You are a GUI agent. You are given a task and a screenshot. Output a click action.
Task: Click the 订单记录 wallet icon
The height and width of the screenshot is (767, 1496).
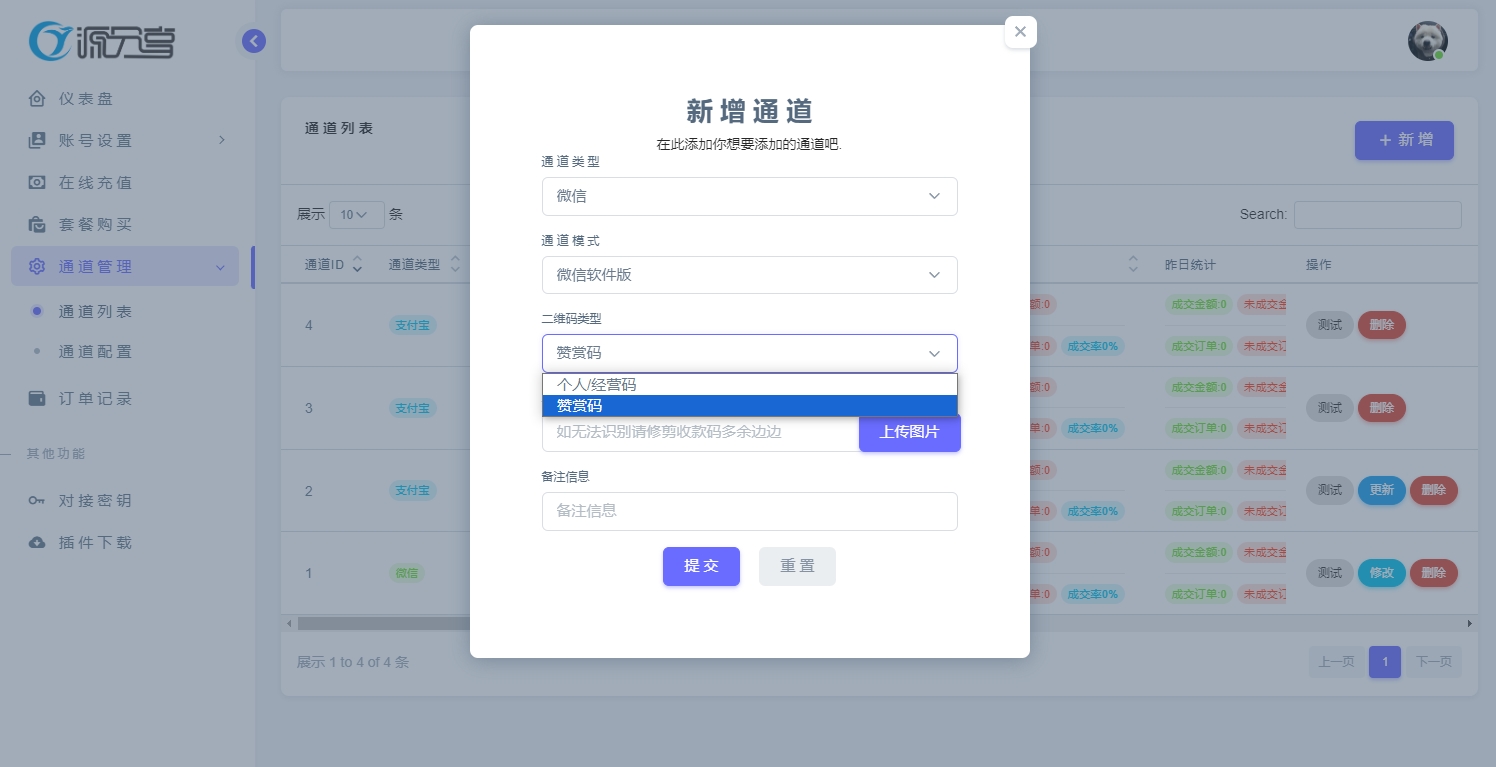pyautogui.click(x=37, y=399)
